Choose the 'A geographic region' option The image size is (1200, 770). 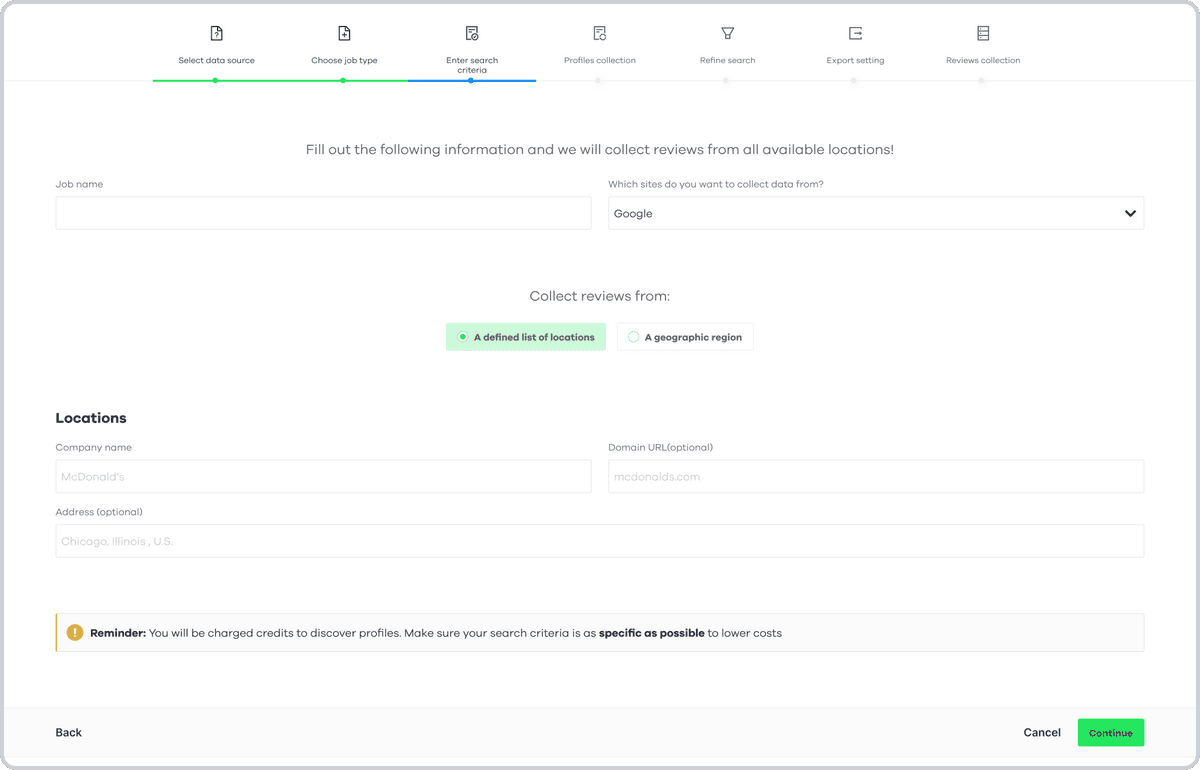684,337
